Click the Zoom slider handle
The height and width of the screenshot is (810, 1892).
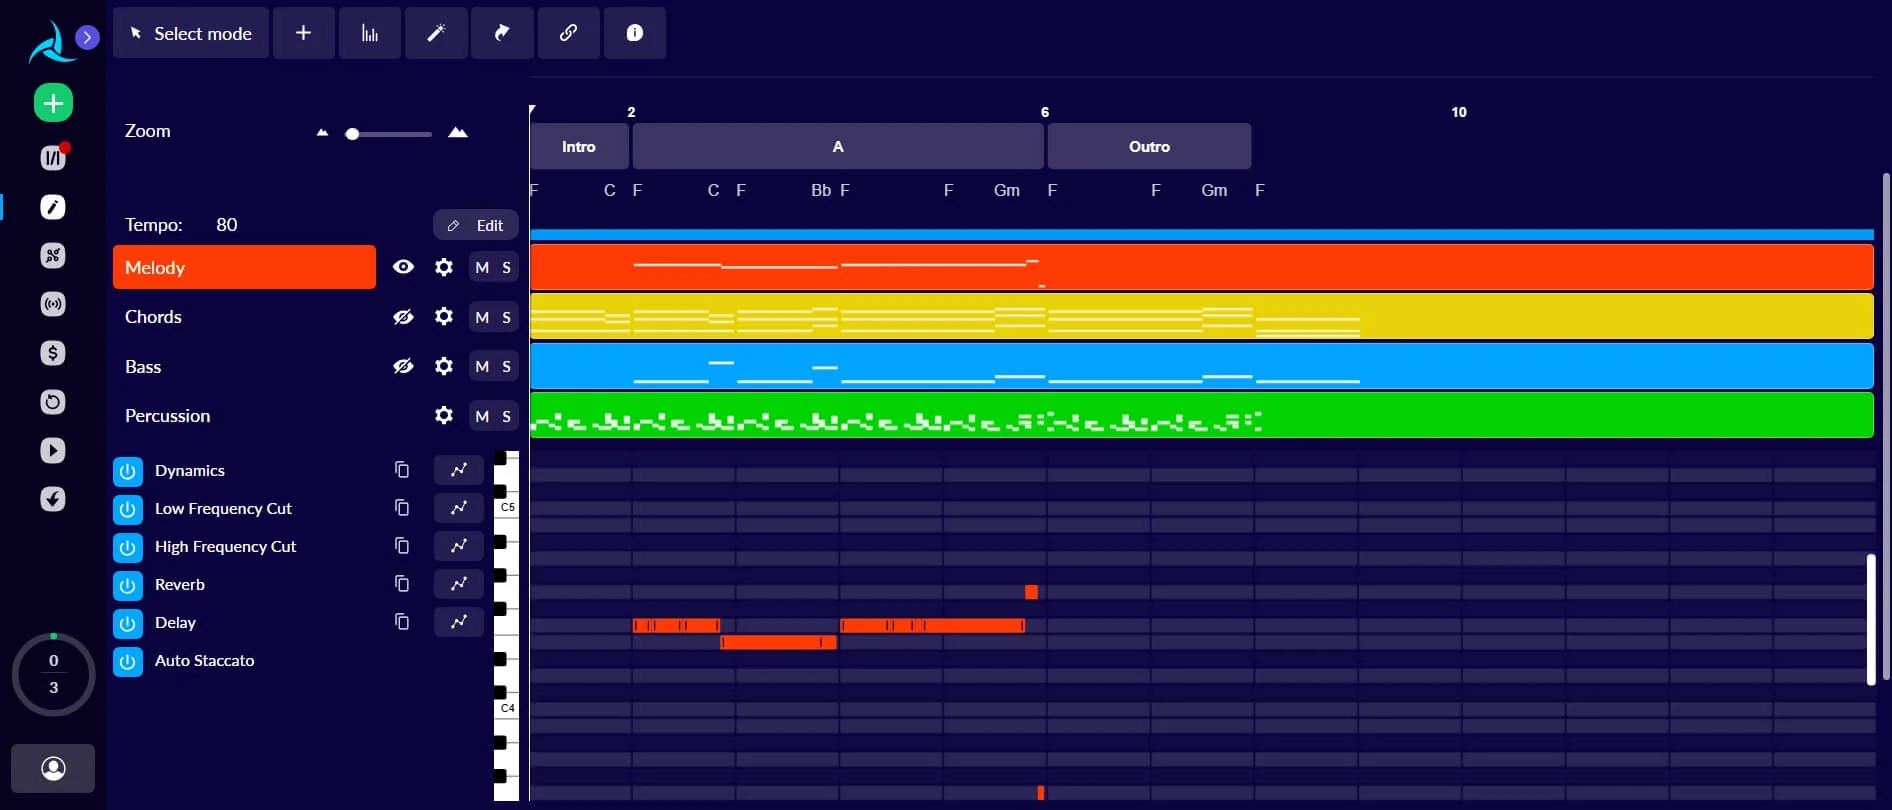tap(352, 134)
